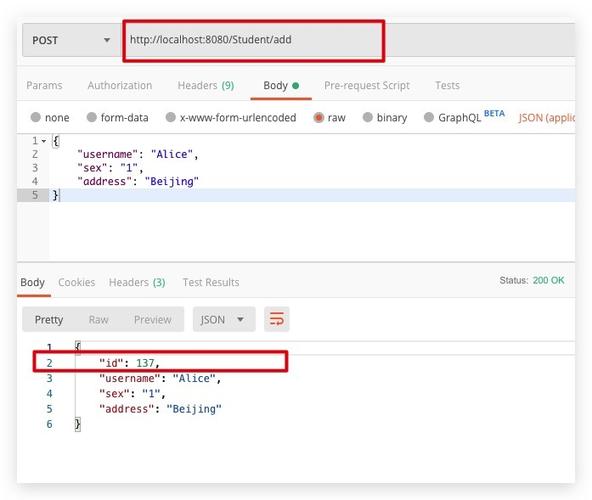
Task: Open the Params tab
Action: coord(44,85)
